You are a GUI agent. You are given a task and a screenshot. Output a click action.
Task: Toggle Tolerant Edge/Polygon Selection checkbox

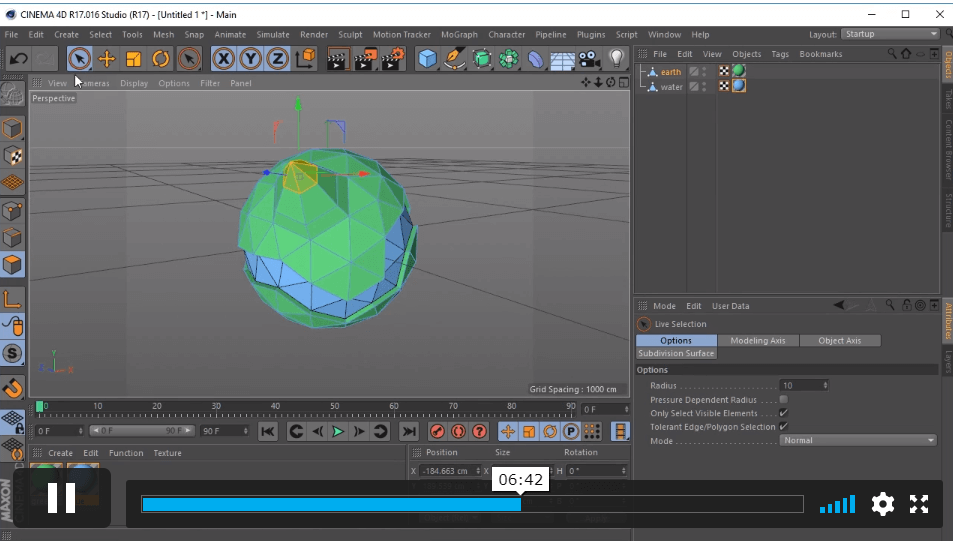783,426
